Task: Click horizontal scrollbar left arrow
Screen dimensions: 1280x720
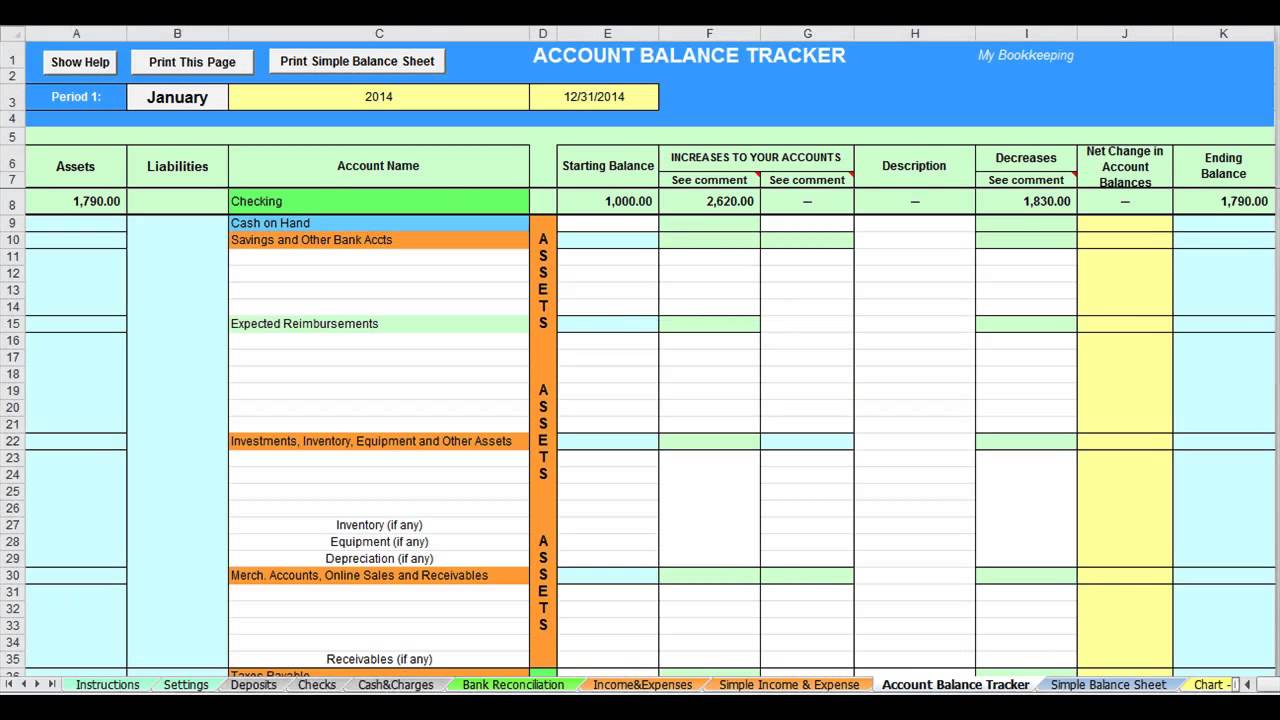Action: pos(1247,684)
